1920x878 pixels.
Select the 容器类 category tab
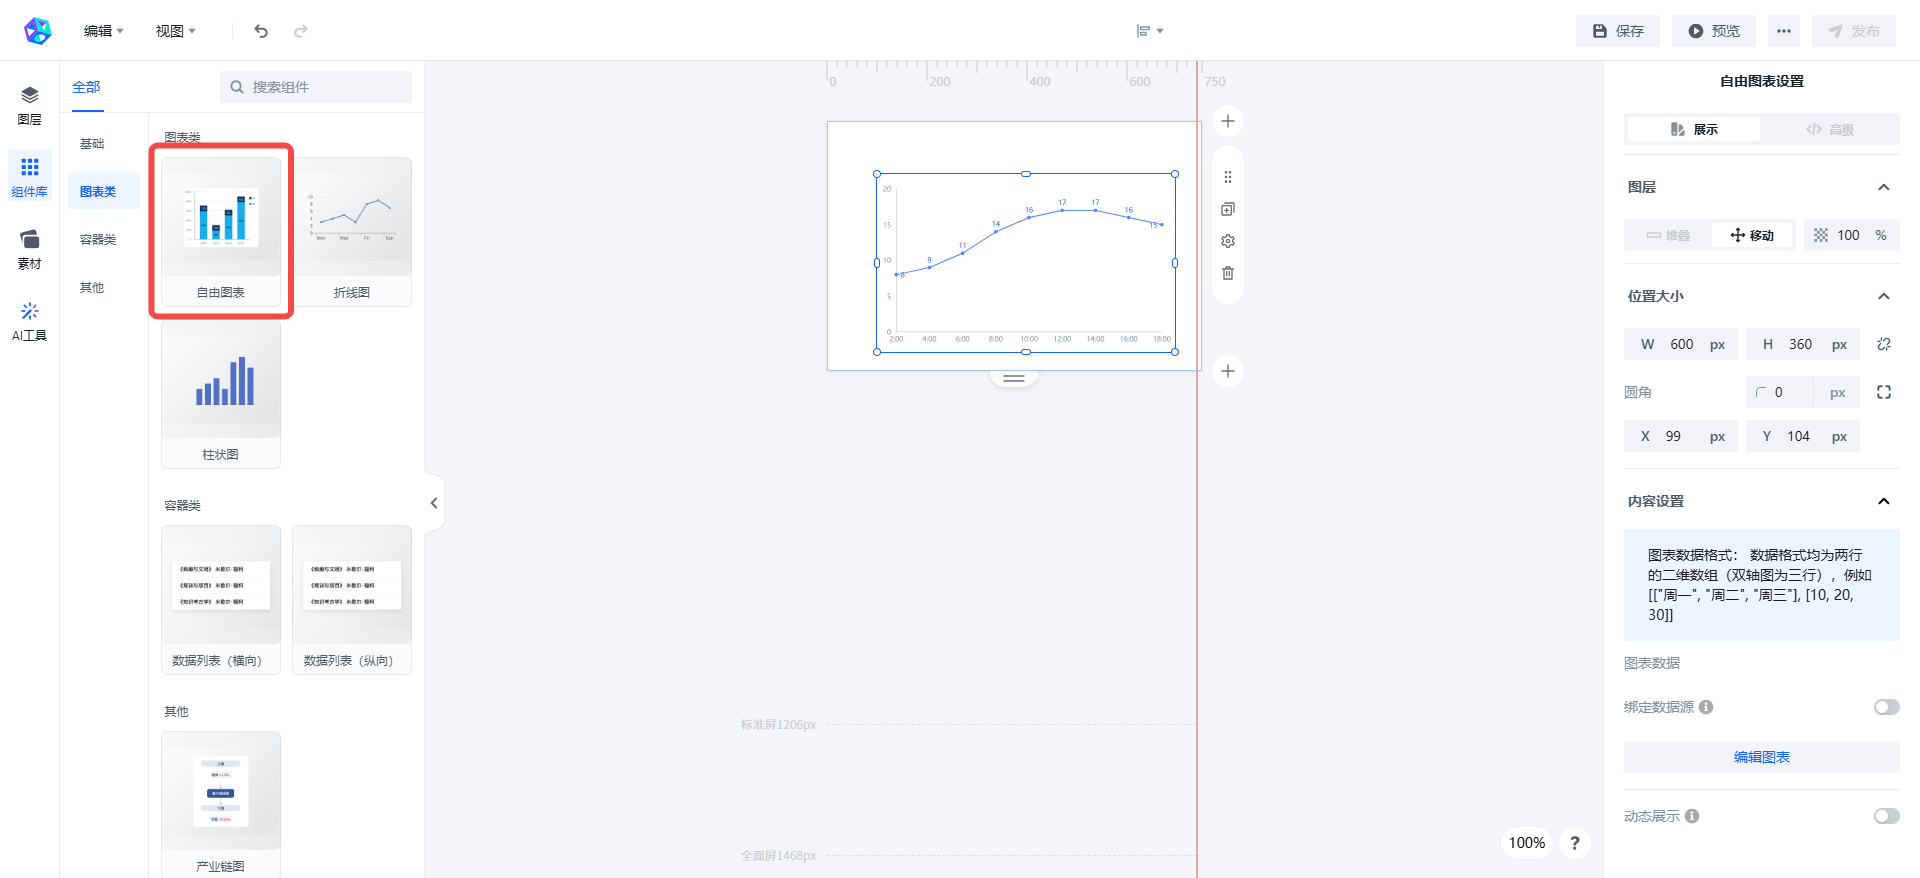pyautogui.click(x=98, y=240)
